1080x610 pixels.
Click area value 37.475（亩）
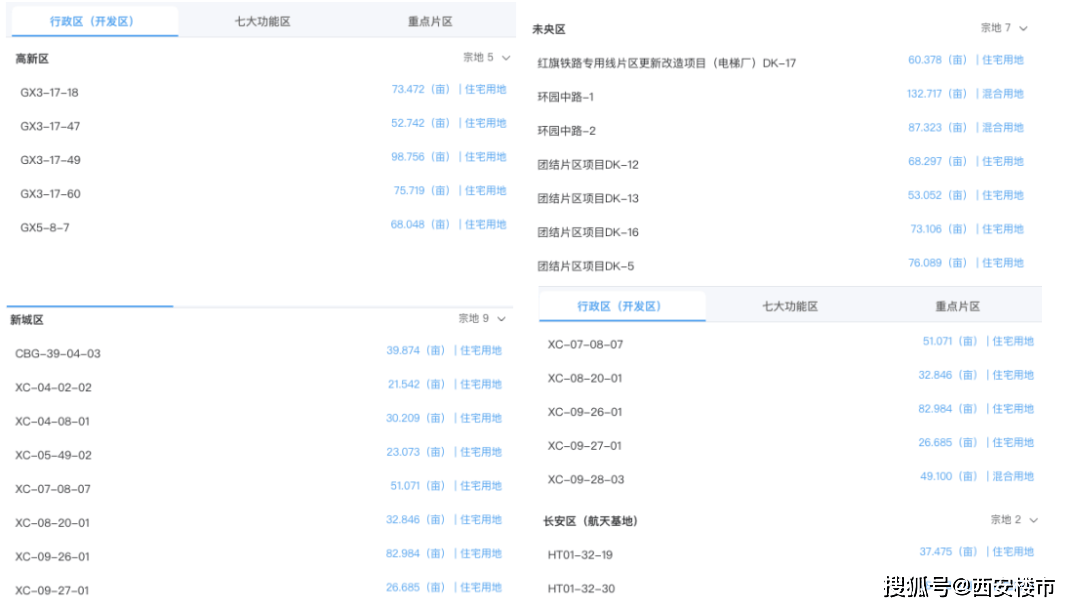click(x=948, y=551)
